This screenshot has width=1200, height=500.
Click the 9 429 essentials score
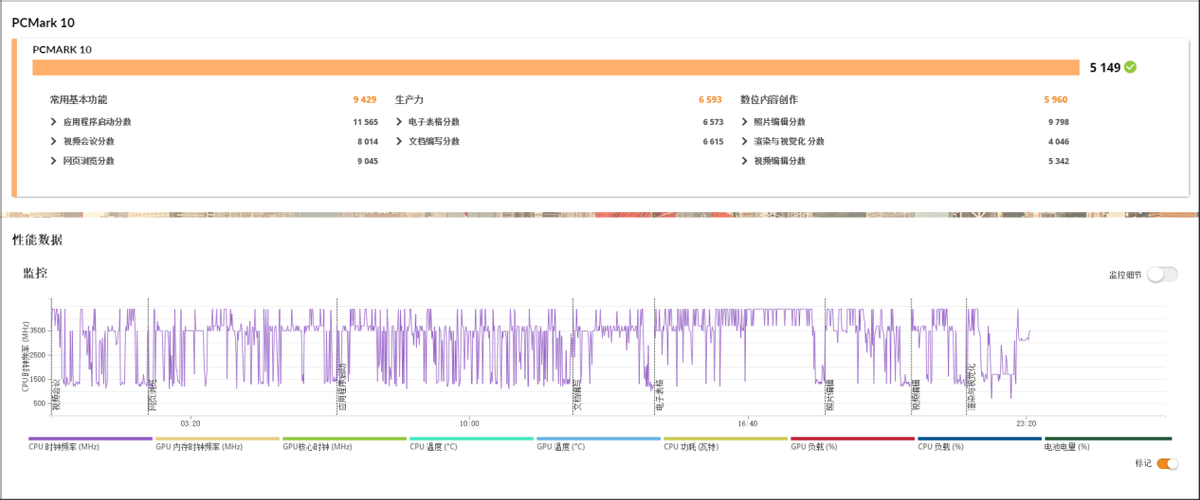coord(364,100)
